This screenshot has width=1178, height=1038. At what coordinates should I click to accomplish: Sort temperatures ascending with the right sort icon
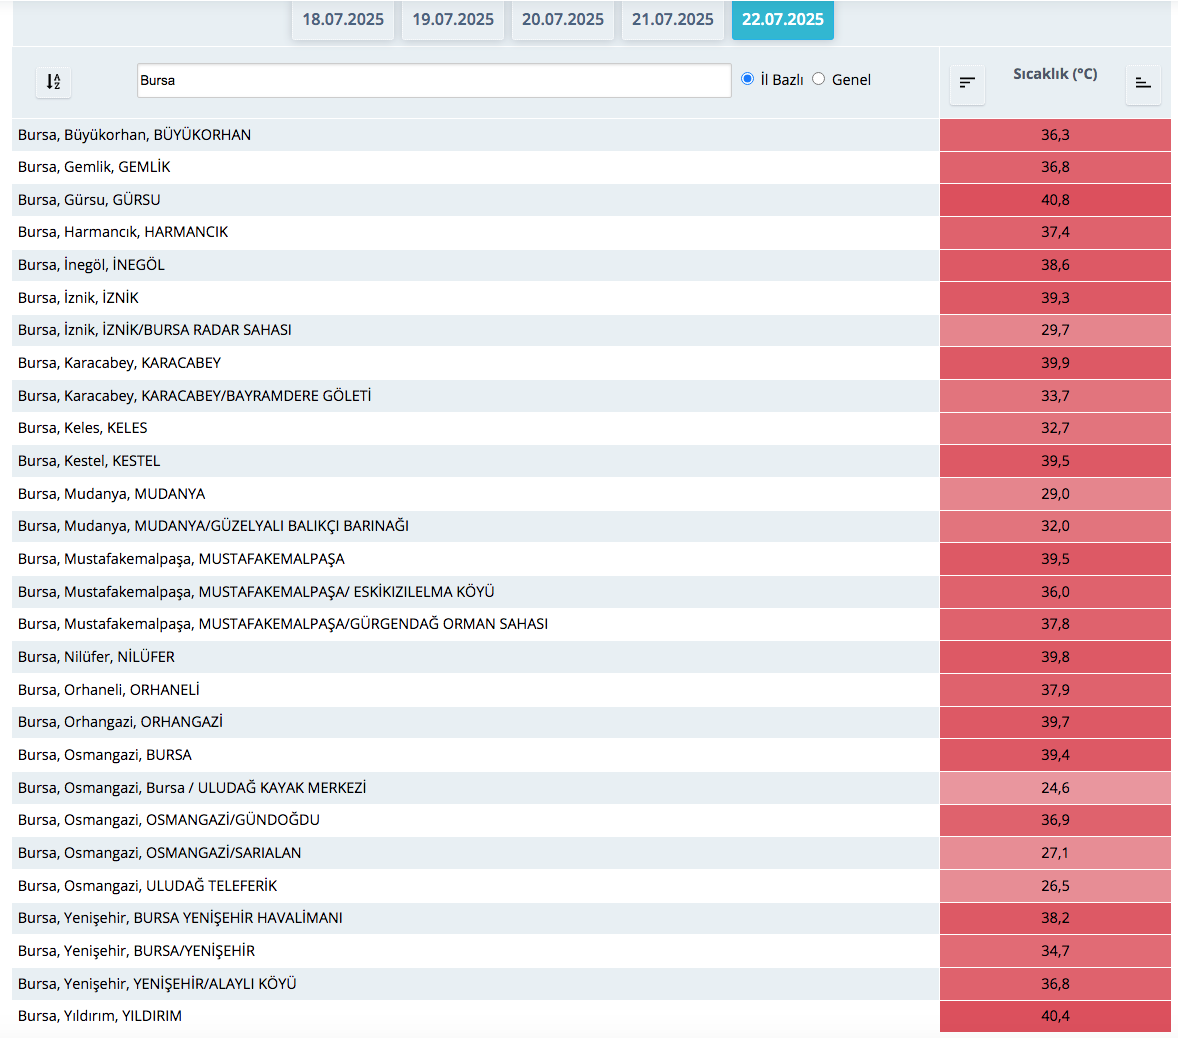pos(1143,83)
